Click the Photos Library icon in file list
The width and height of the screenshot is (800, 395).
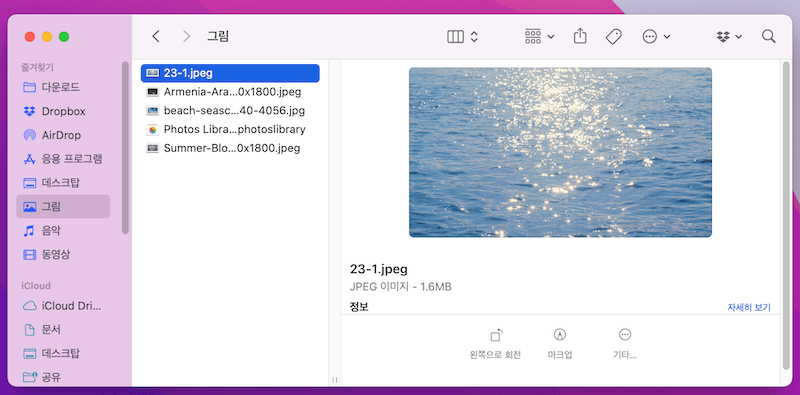coord(152,130)
